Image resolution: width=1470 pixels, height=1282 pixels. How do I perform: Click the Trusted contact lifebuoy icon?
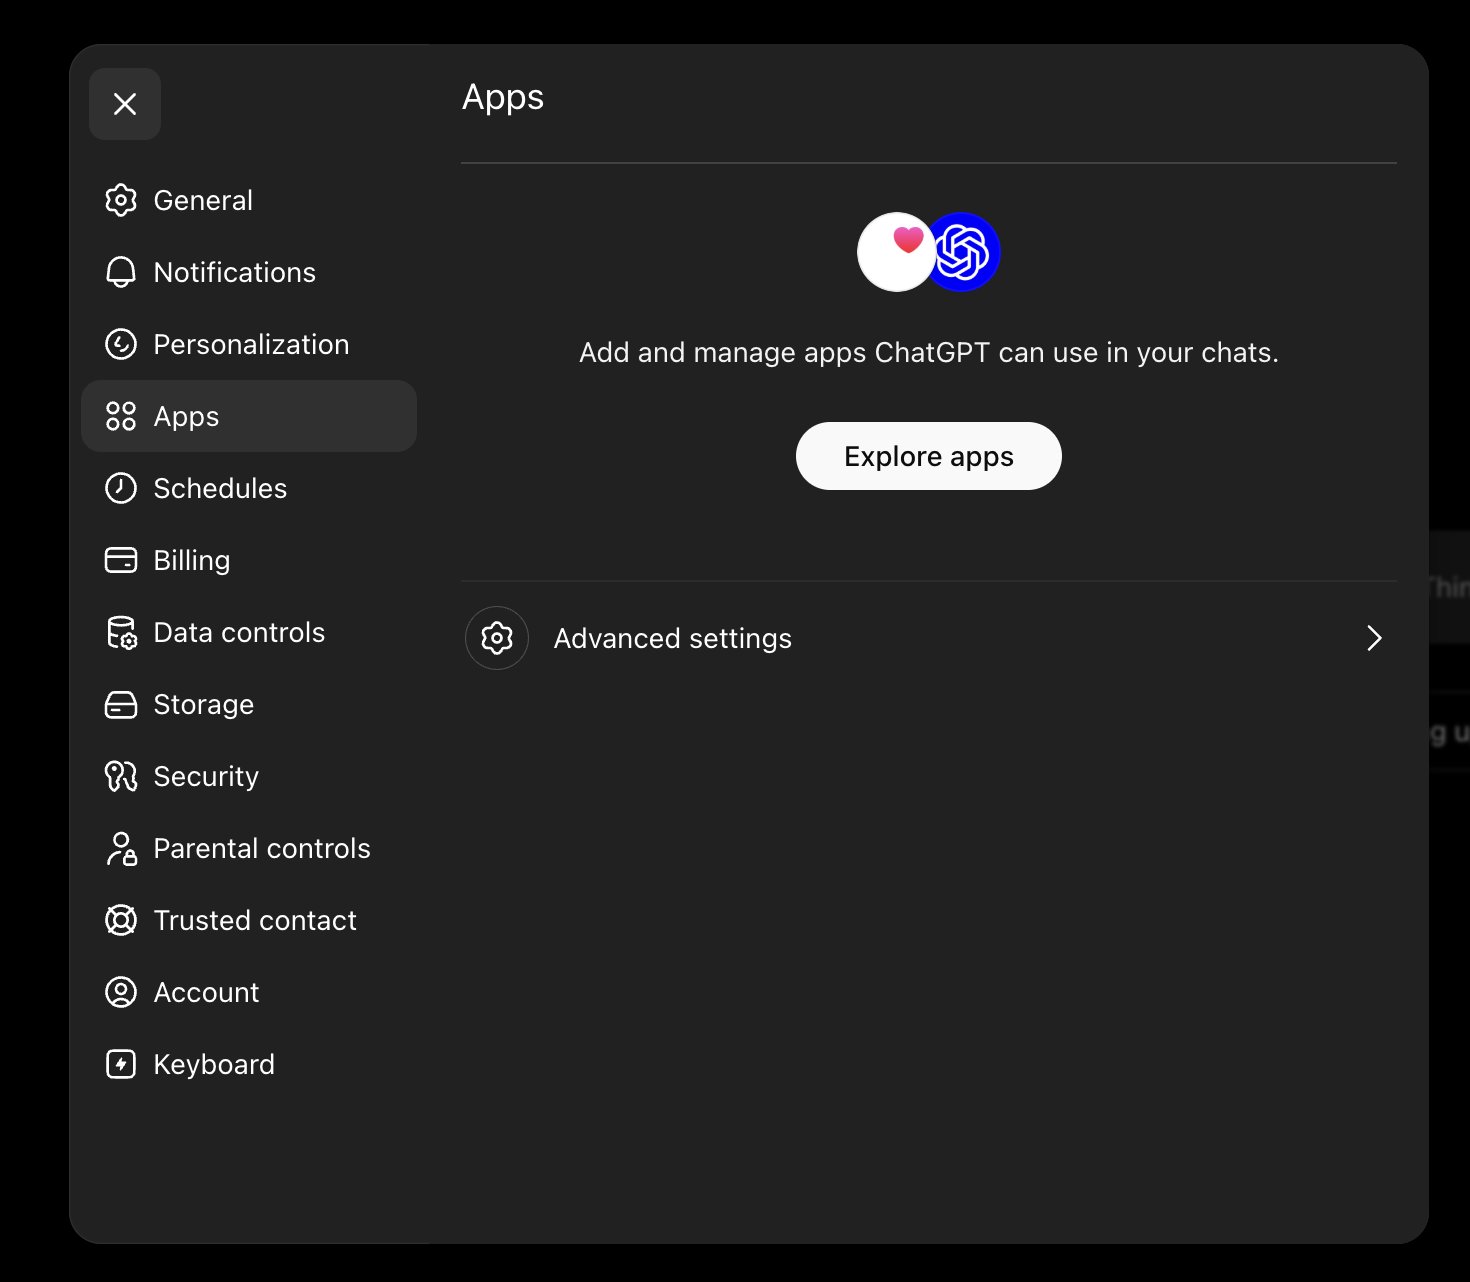121,920
